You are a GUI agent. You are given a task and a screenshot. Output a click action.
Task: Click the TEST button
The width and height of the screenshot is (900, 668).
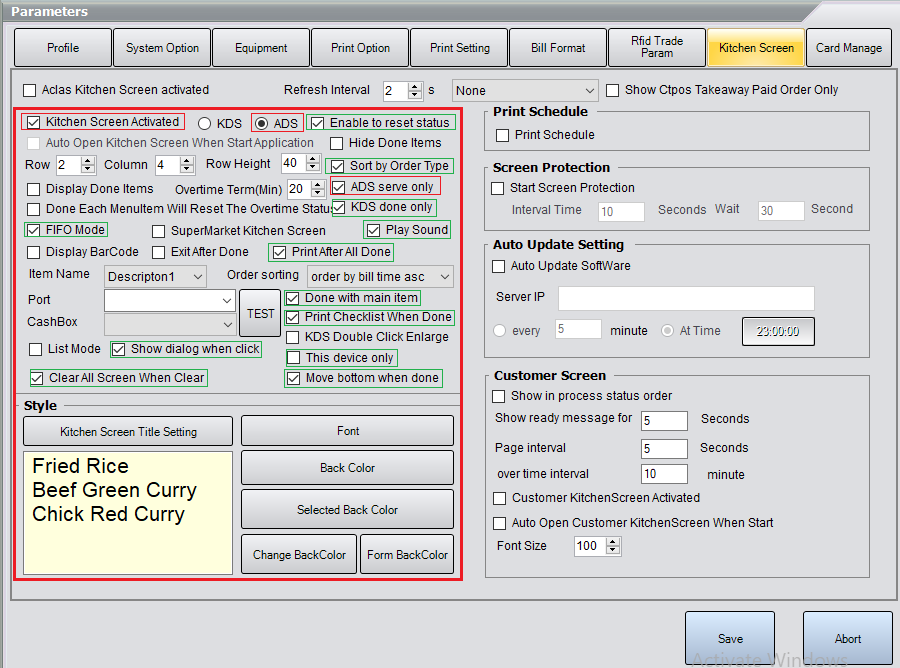[261, 313]
